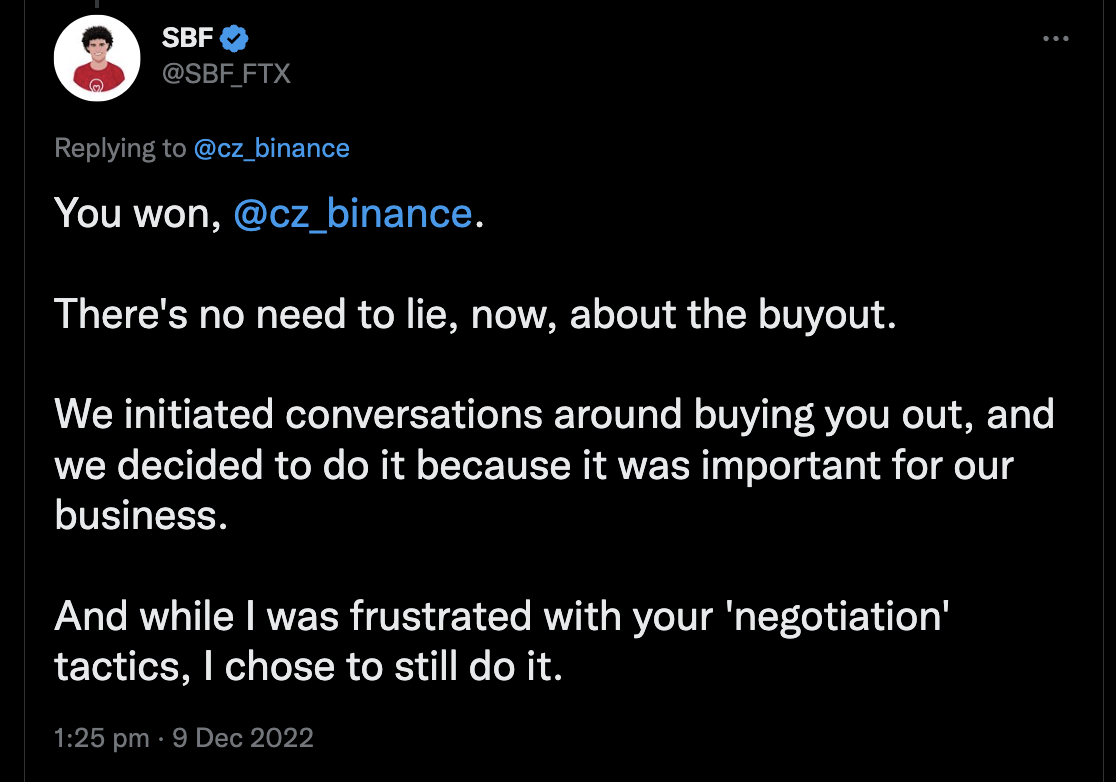The image size is (1116, 782).
Task: Click the "We initiated conversations" line
Action: click(x=554, y=415)
